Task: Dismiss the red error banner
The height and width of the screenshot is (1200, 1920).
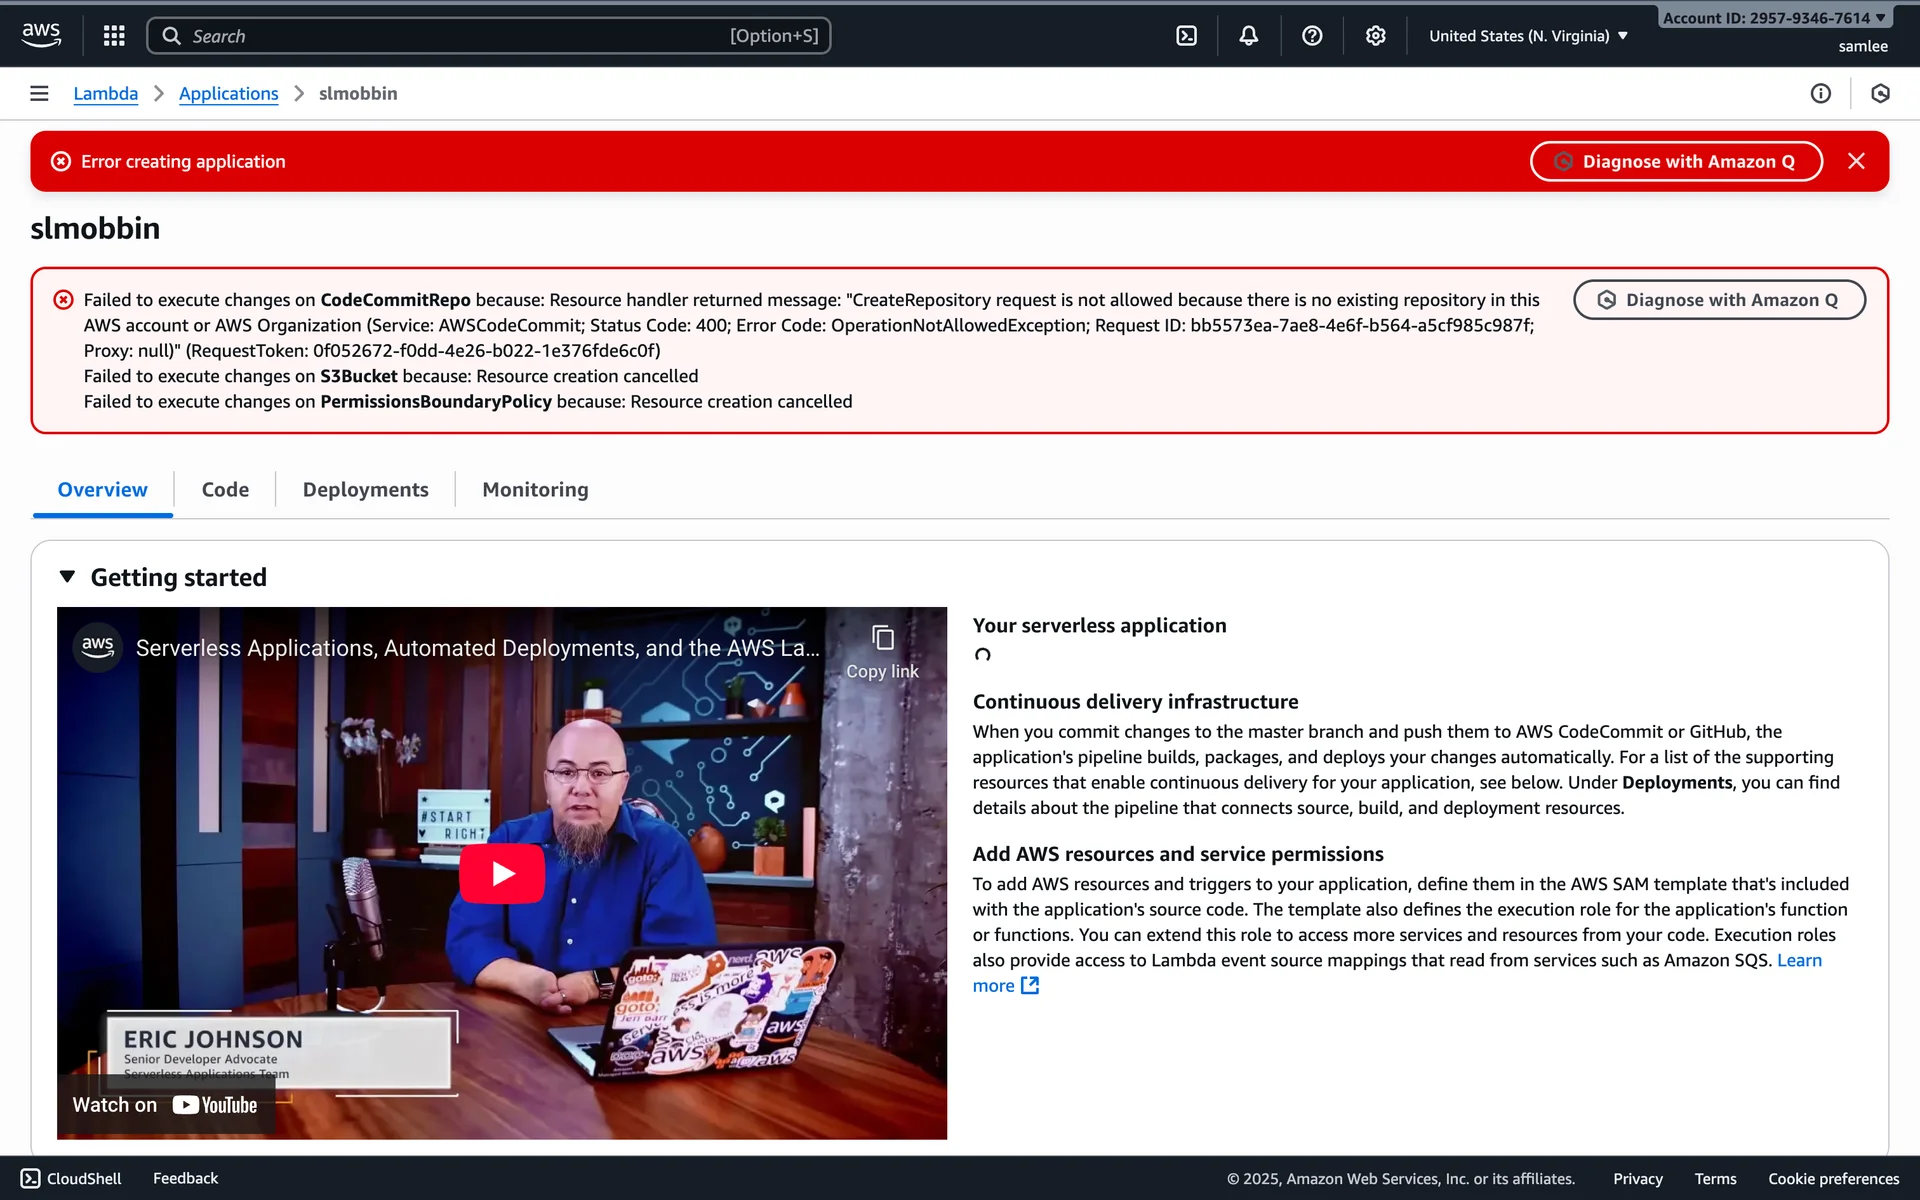Action: 1856,161
